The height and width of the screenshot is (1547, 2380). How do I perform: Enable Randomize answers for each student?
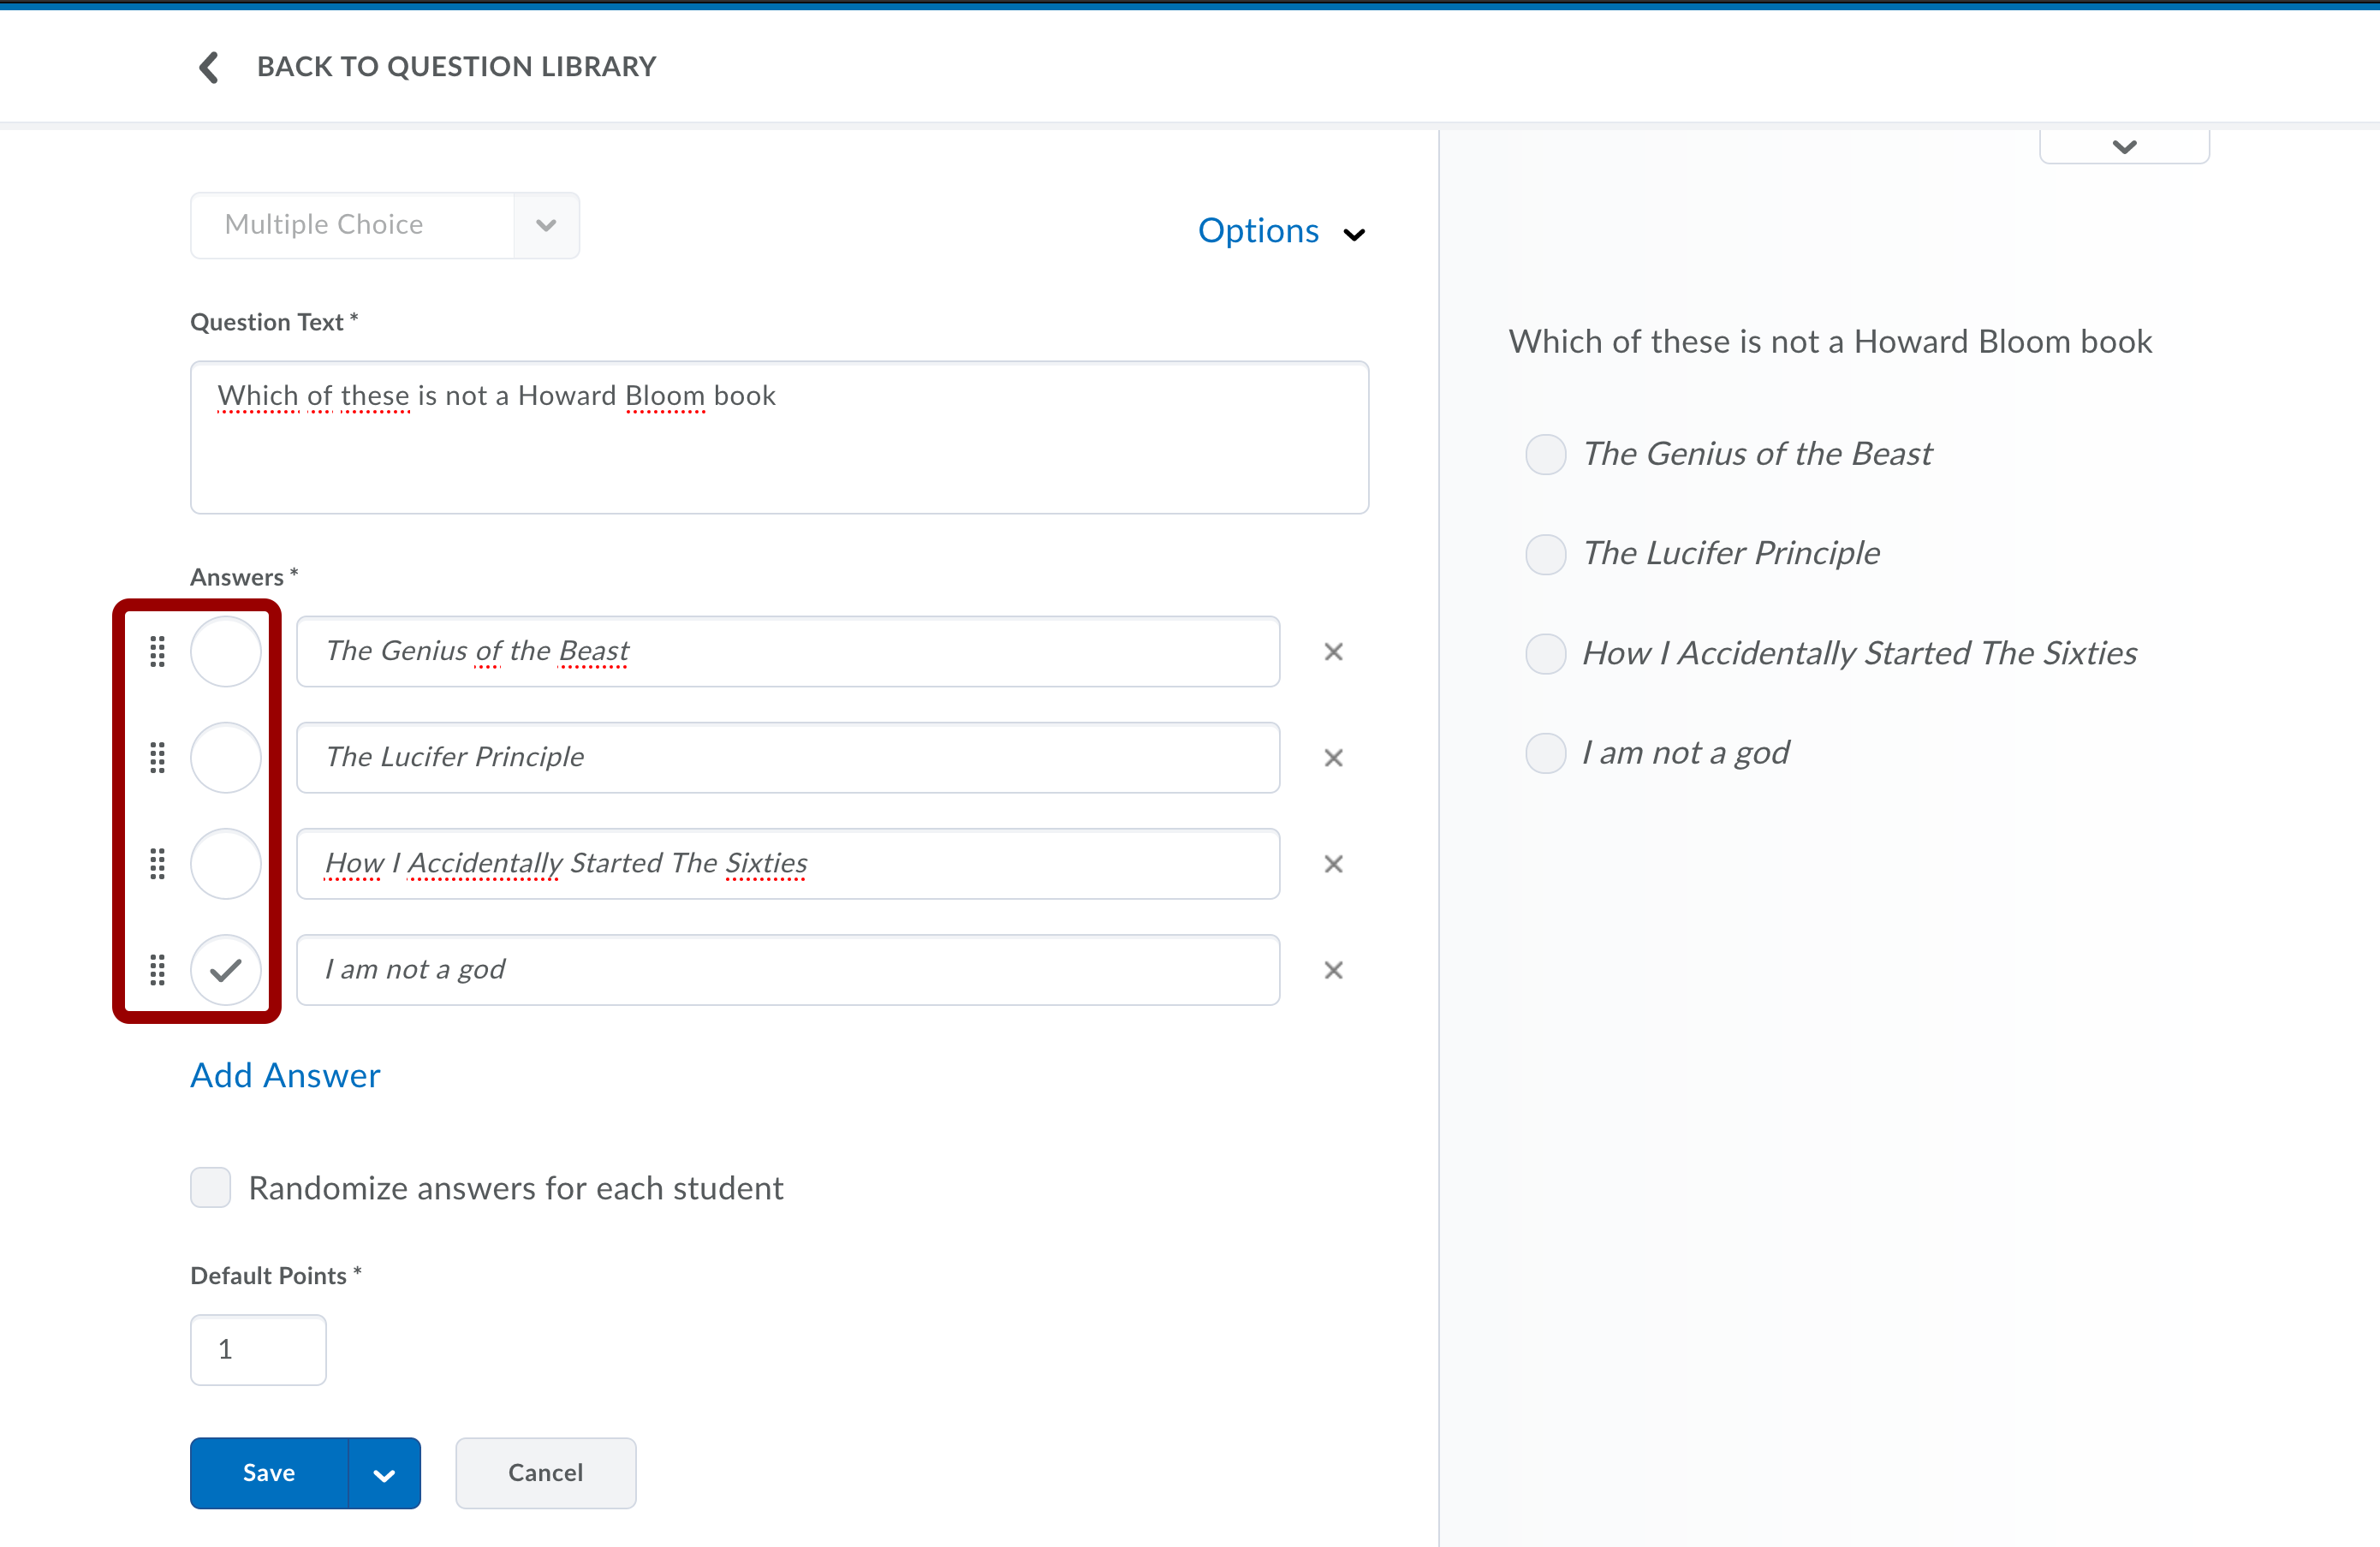(x=211, y=1188)
